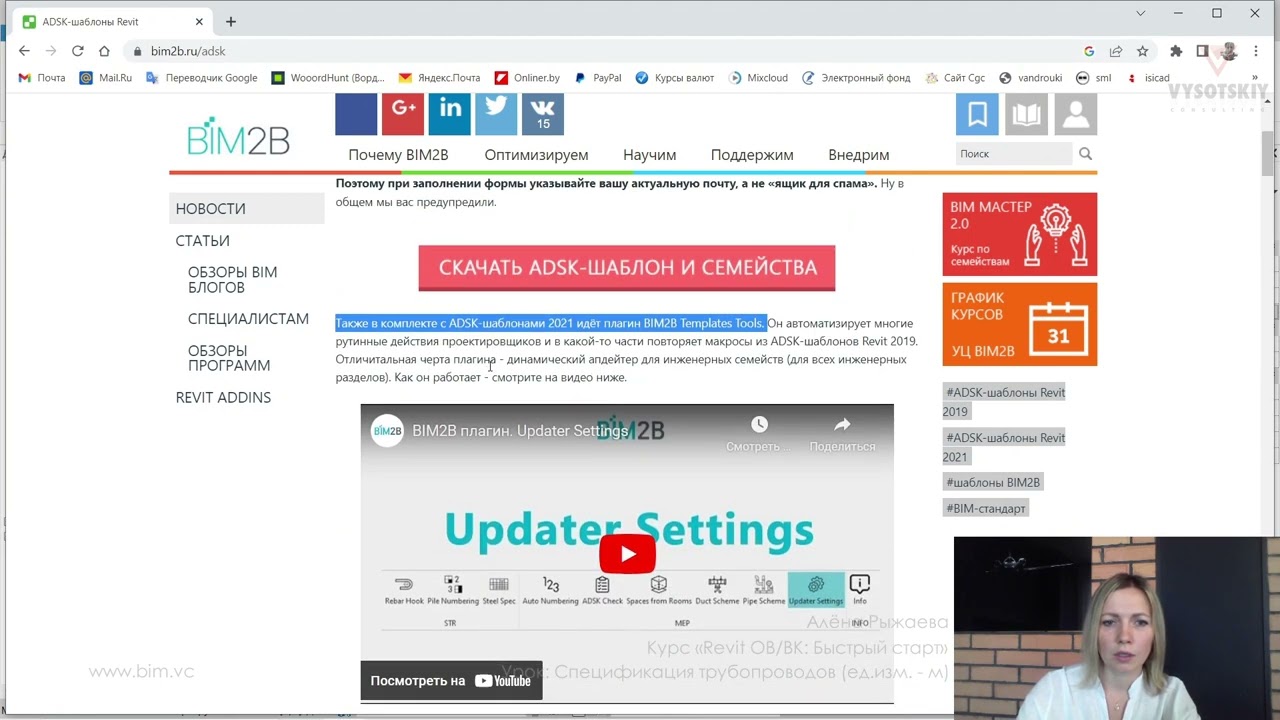The width and height of the screenshot is (1280, 720).
Task: Open 'REVIT ADDINS' sidebar link
Action: [x=223, y=398]
